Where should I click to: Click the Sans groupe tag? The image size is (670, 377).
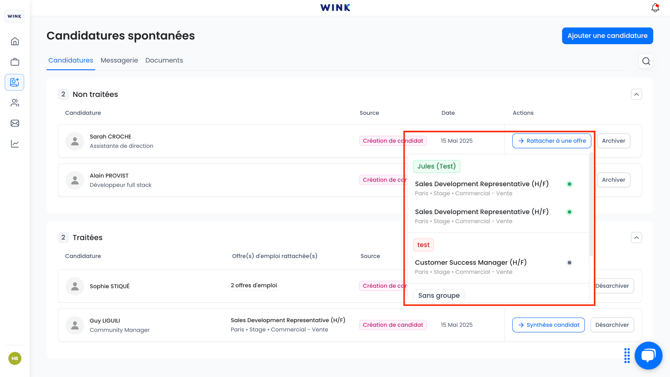[439, 296]
